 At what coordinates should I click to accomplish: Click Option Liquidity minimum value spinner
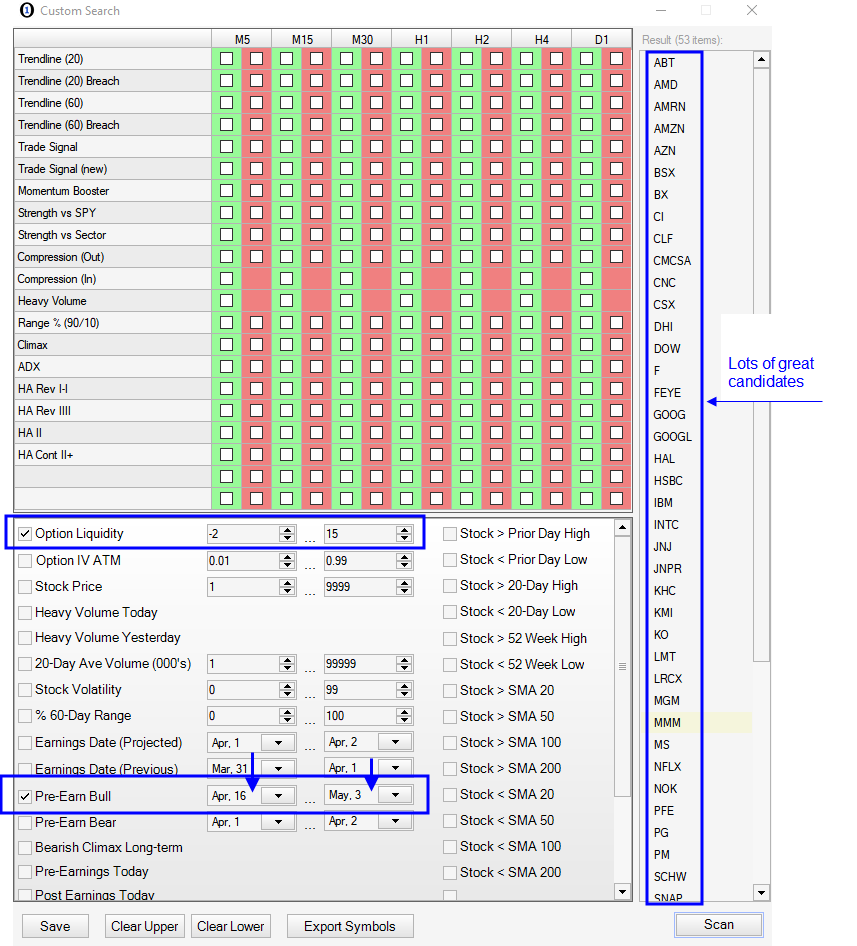[x=287, y=534]
